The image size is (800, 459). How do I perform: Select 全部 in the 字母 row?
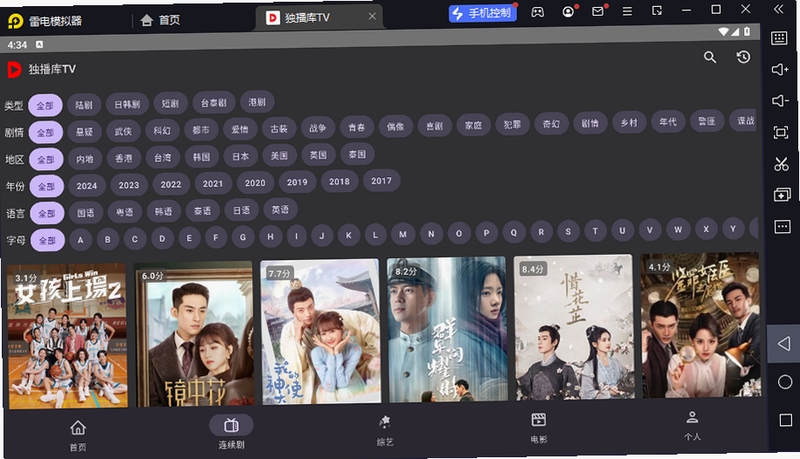(x=47, y=240)
